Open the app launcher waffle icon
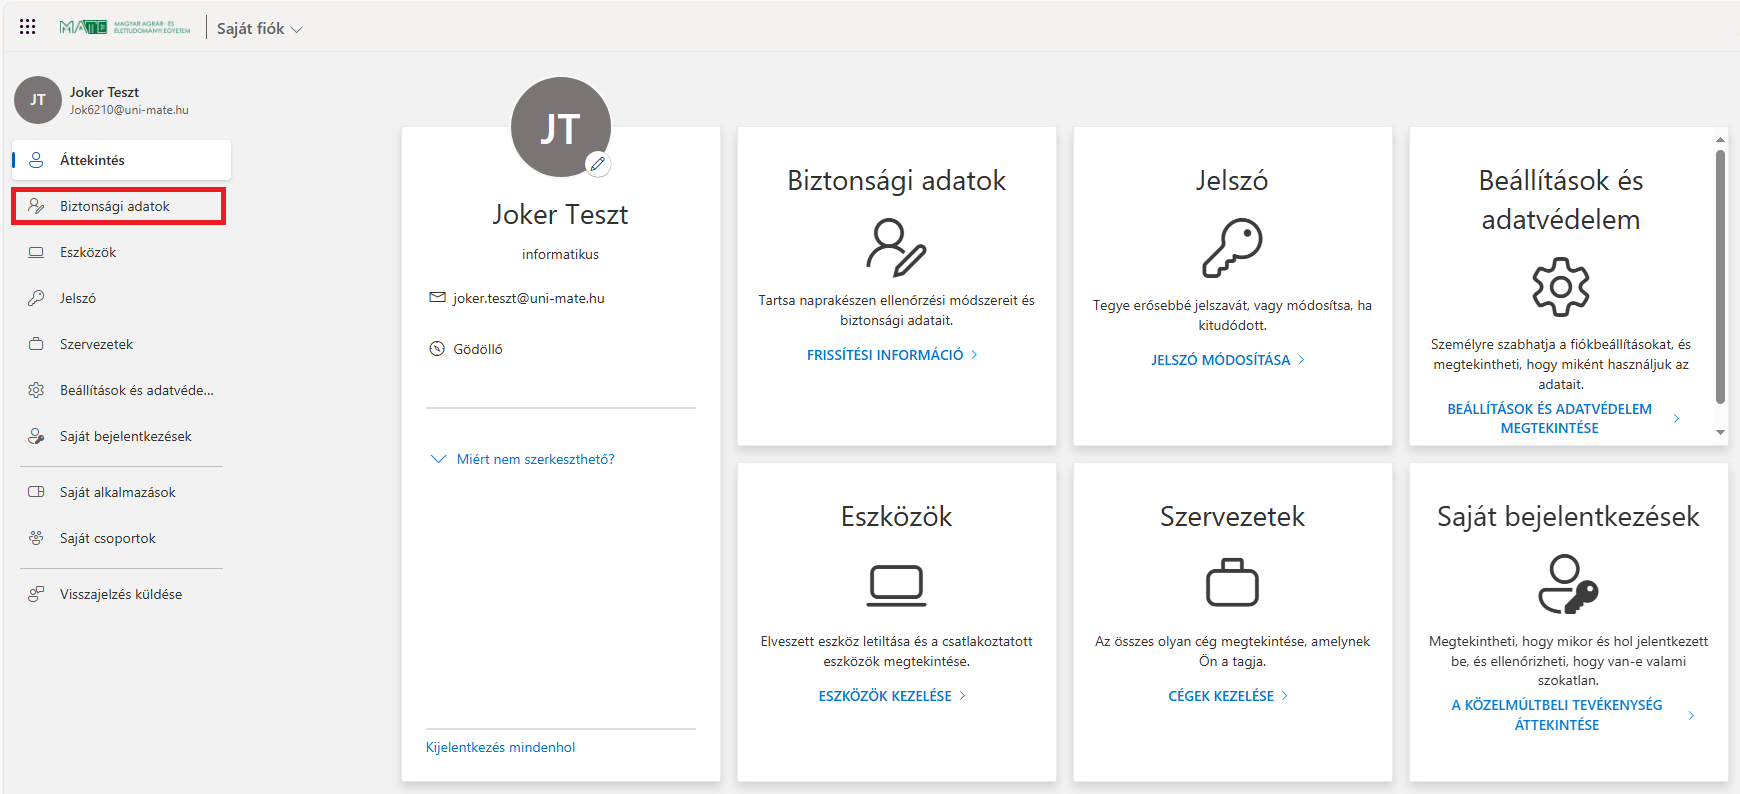This screenshot has width=1740, height=794. pos(28,27)
